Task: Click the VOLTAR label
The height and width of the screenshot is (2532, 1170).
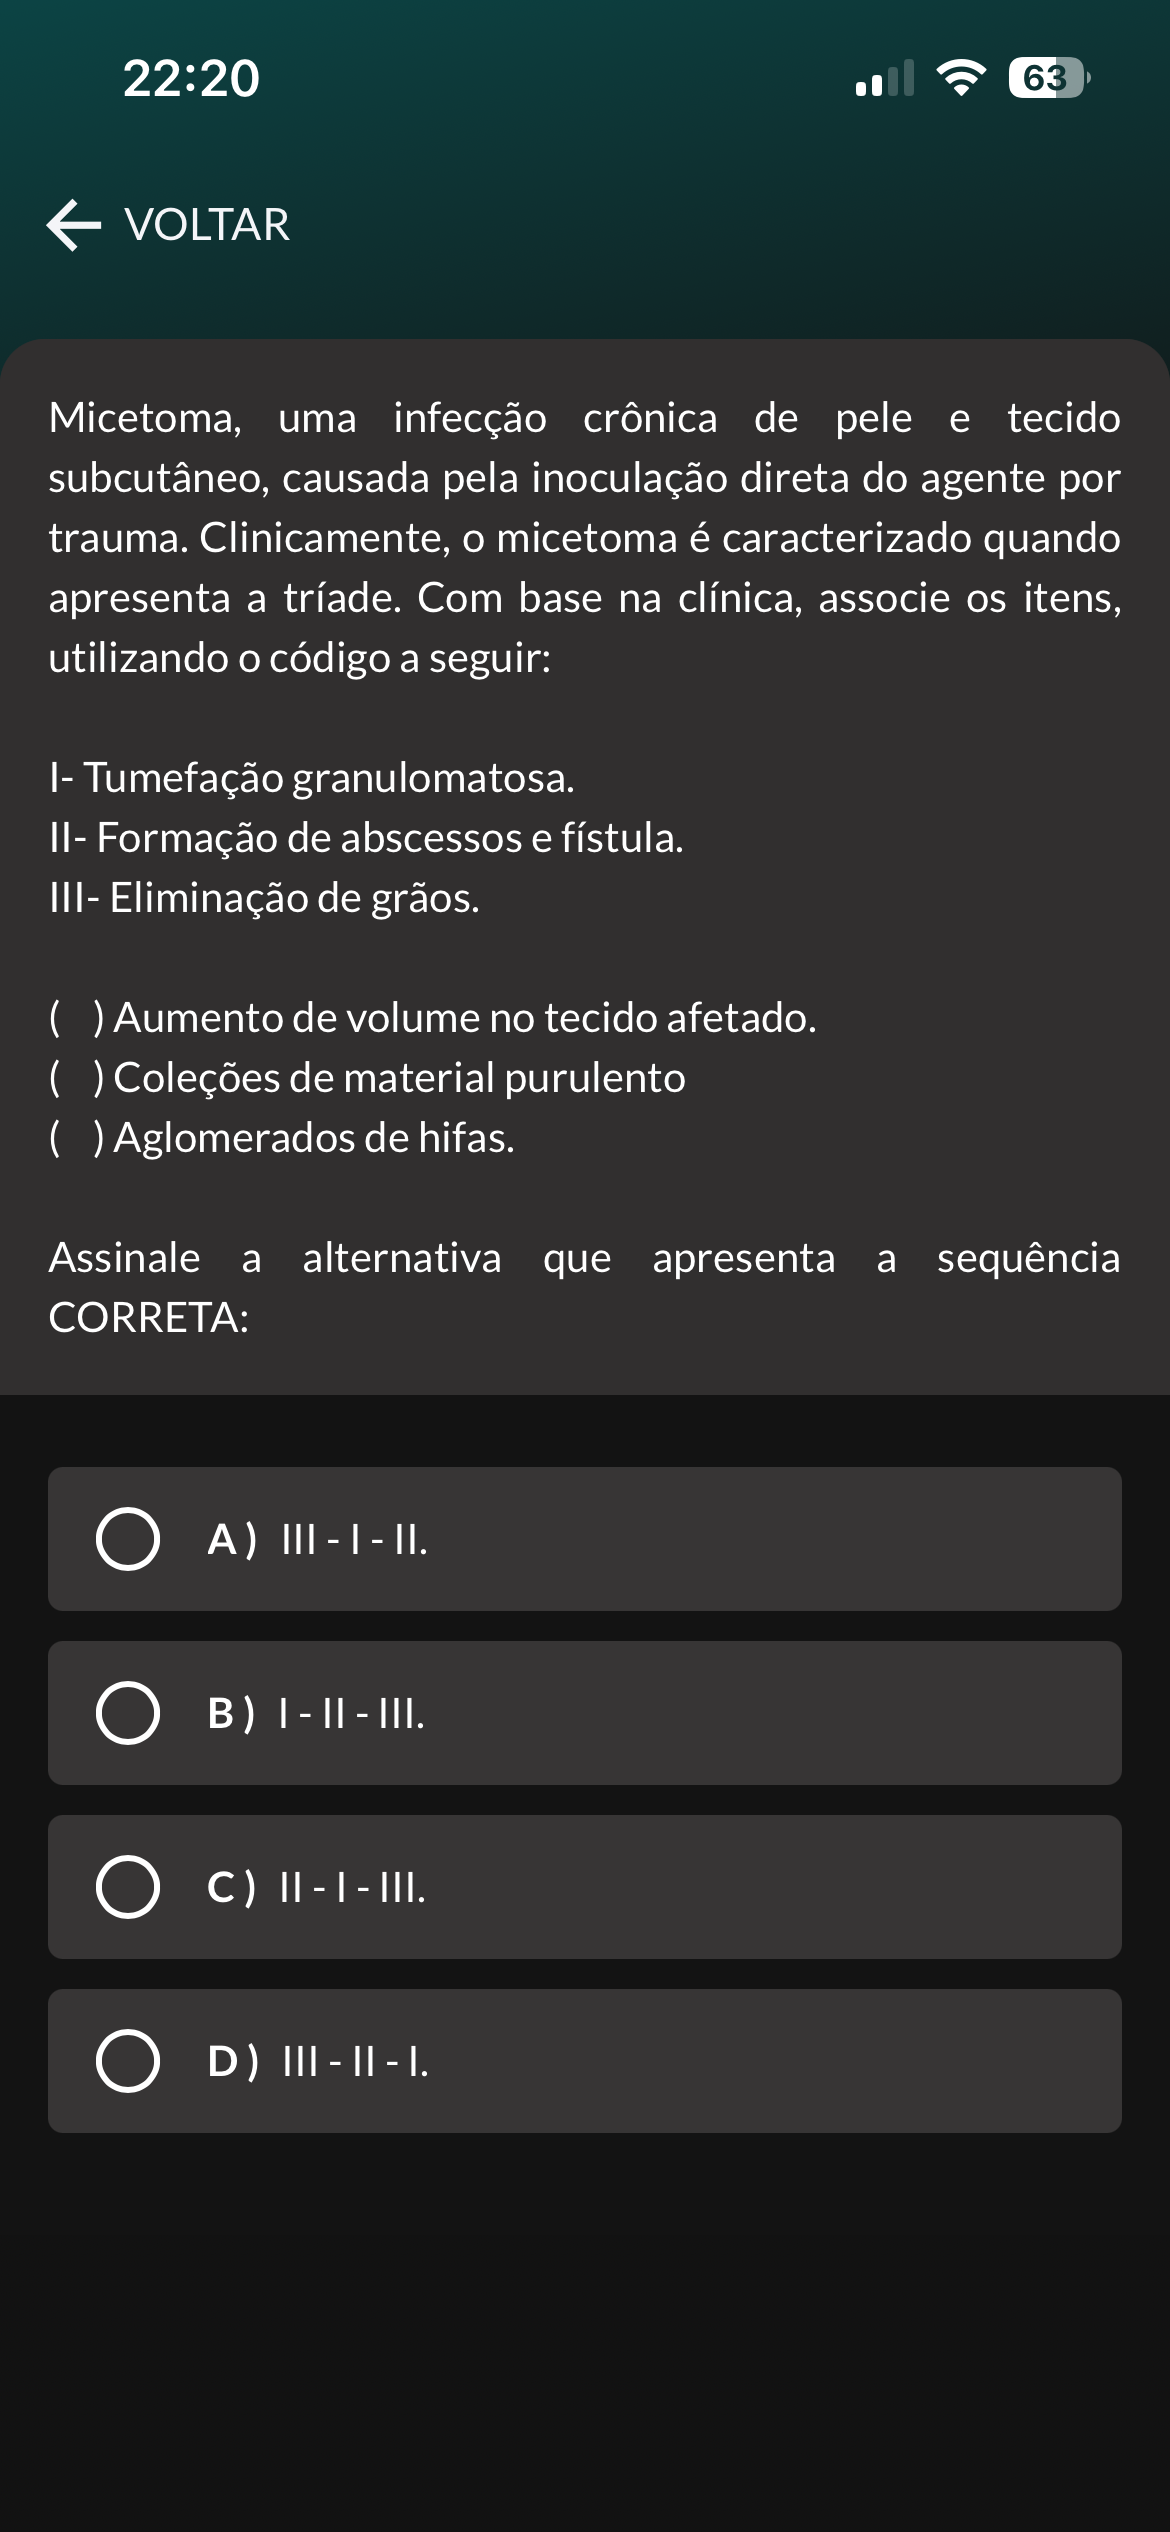Action: coord(207,225)
